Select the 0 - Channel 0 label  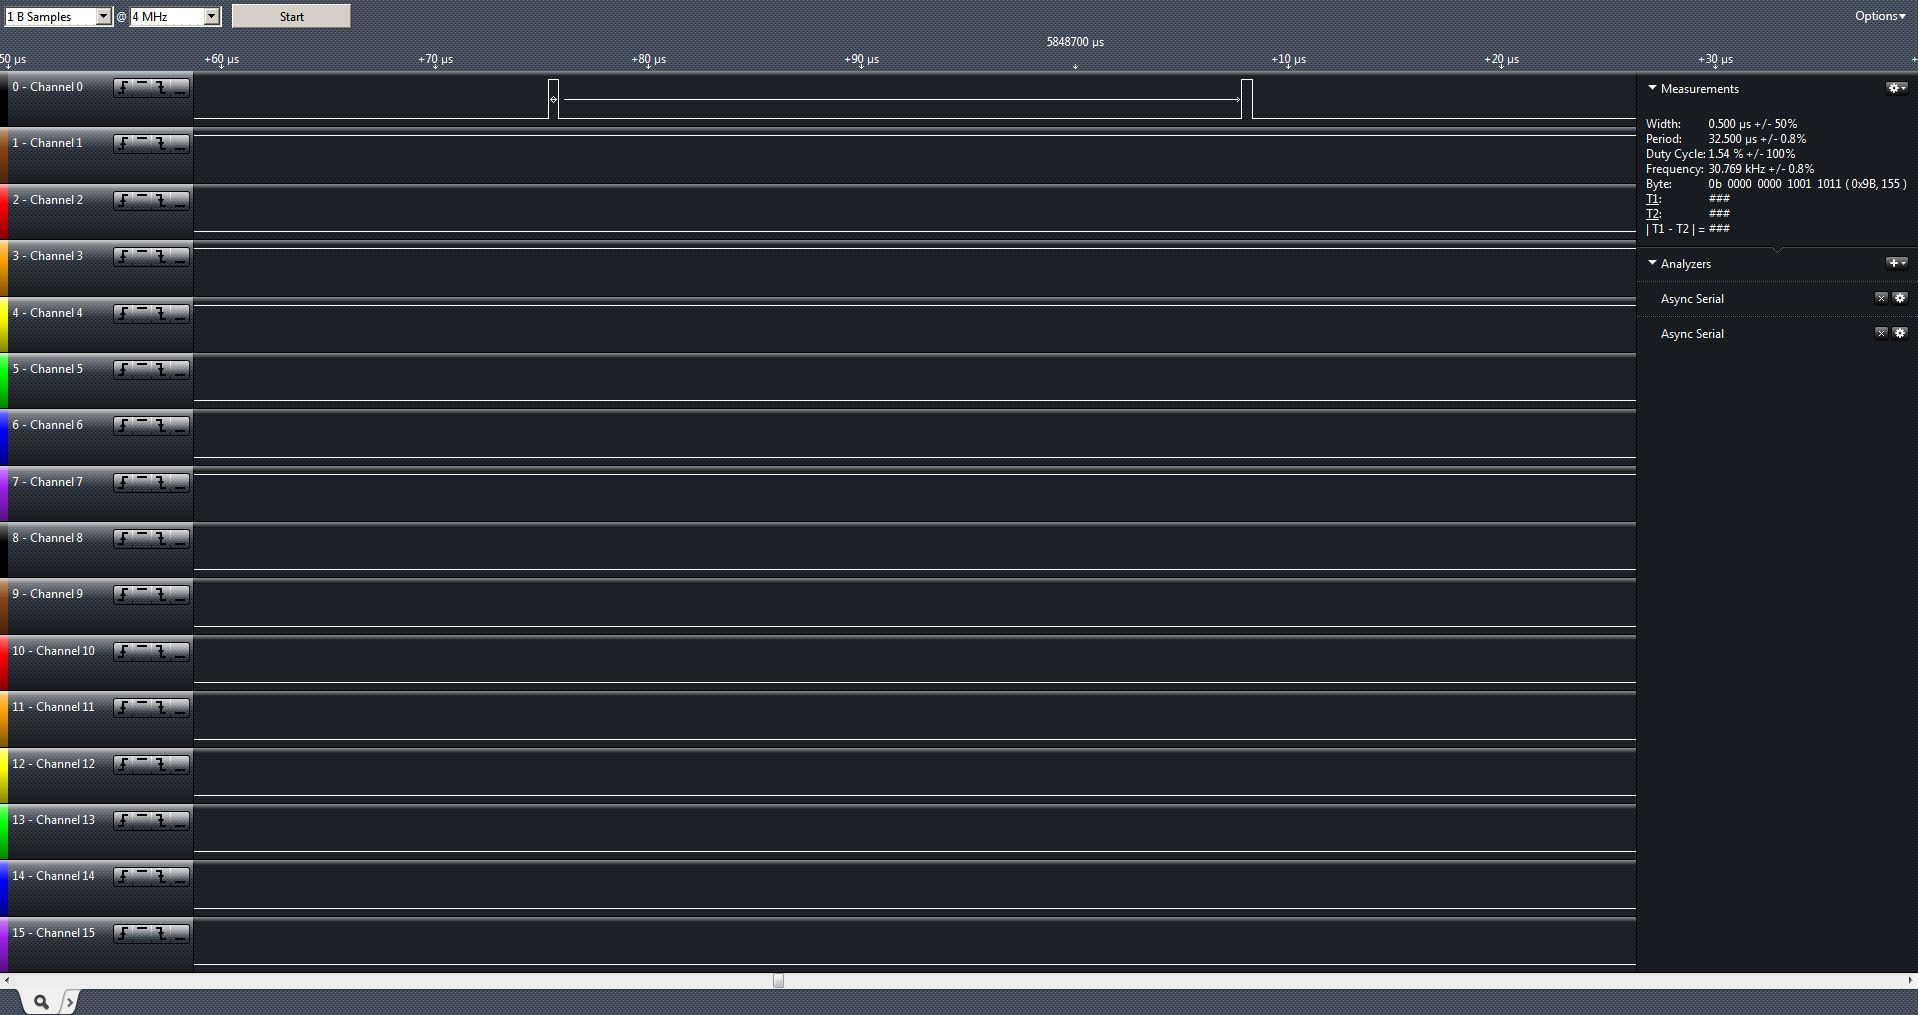(x=47, y=87)
